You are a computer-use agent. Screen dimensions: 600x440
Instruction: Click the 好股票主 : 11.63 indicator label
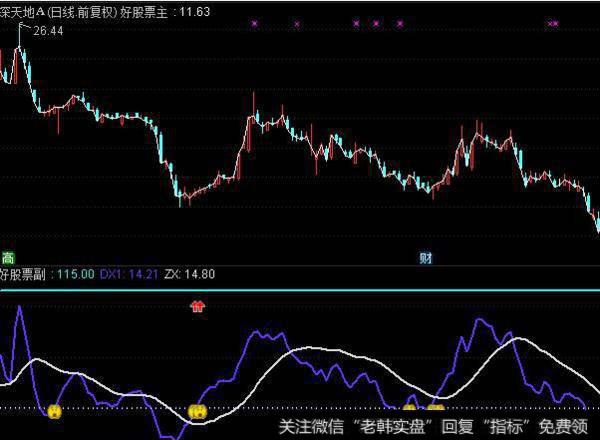click(x=165, y=12)
